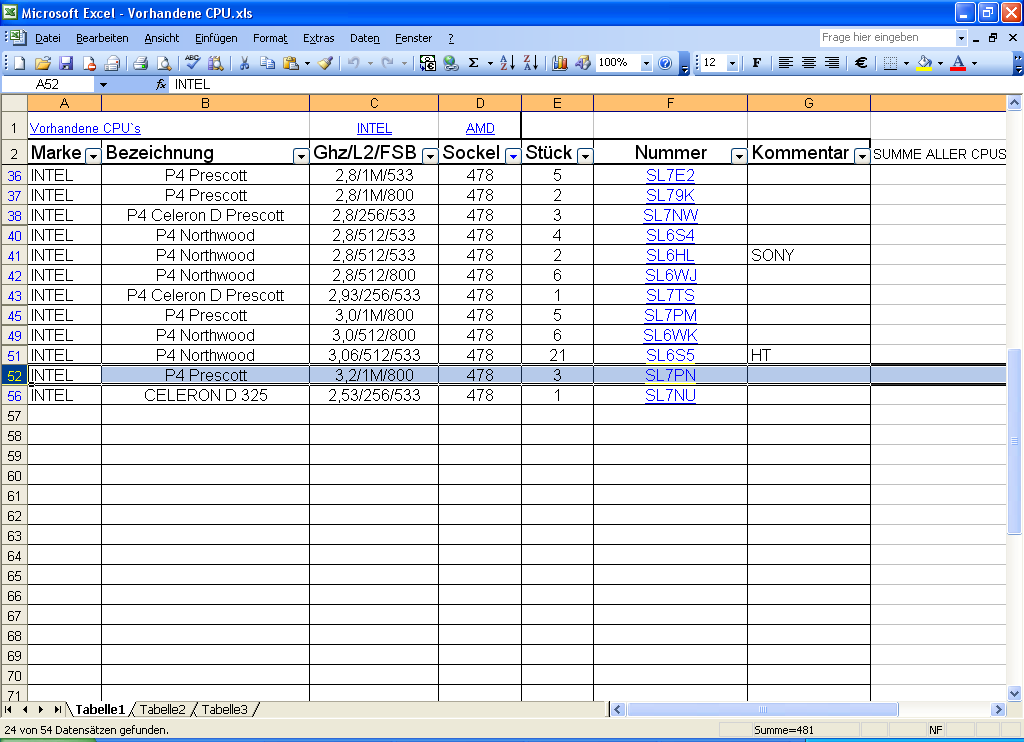Open the Extras menu
The width and height of the screenshot is (1024, 742).
click(319, 39)
